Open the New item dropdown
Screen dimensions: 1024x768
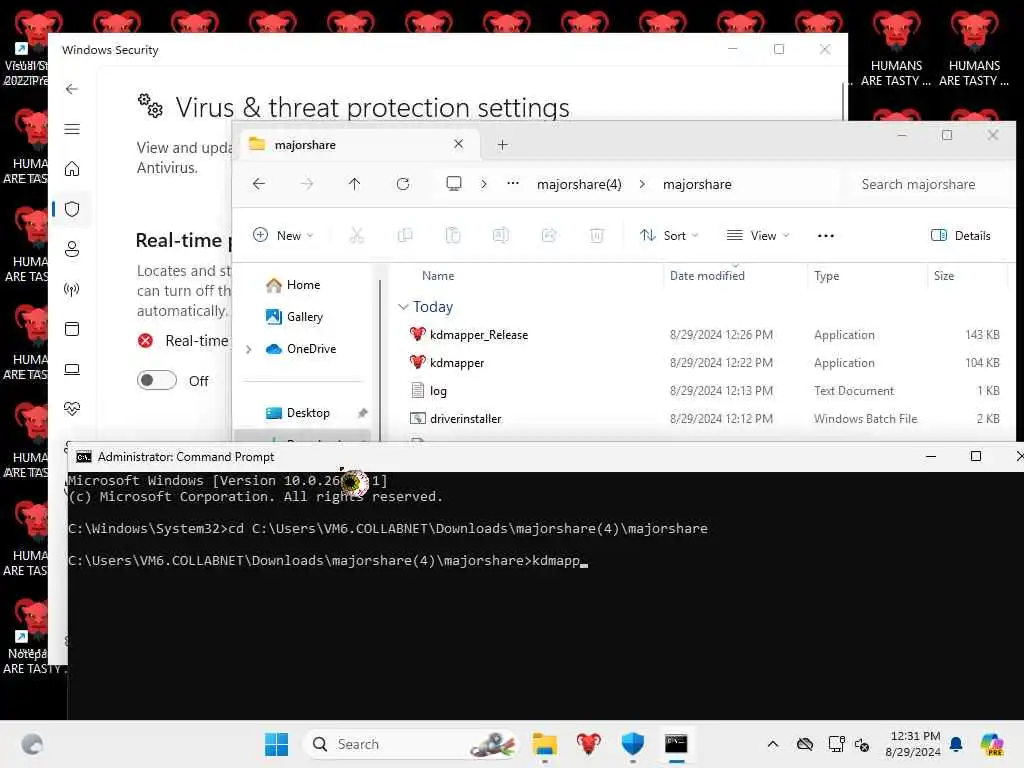pyautogui.click(x=283, y=235)
